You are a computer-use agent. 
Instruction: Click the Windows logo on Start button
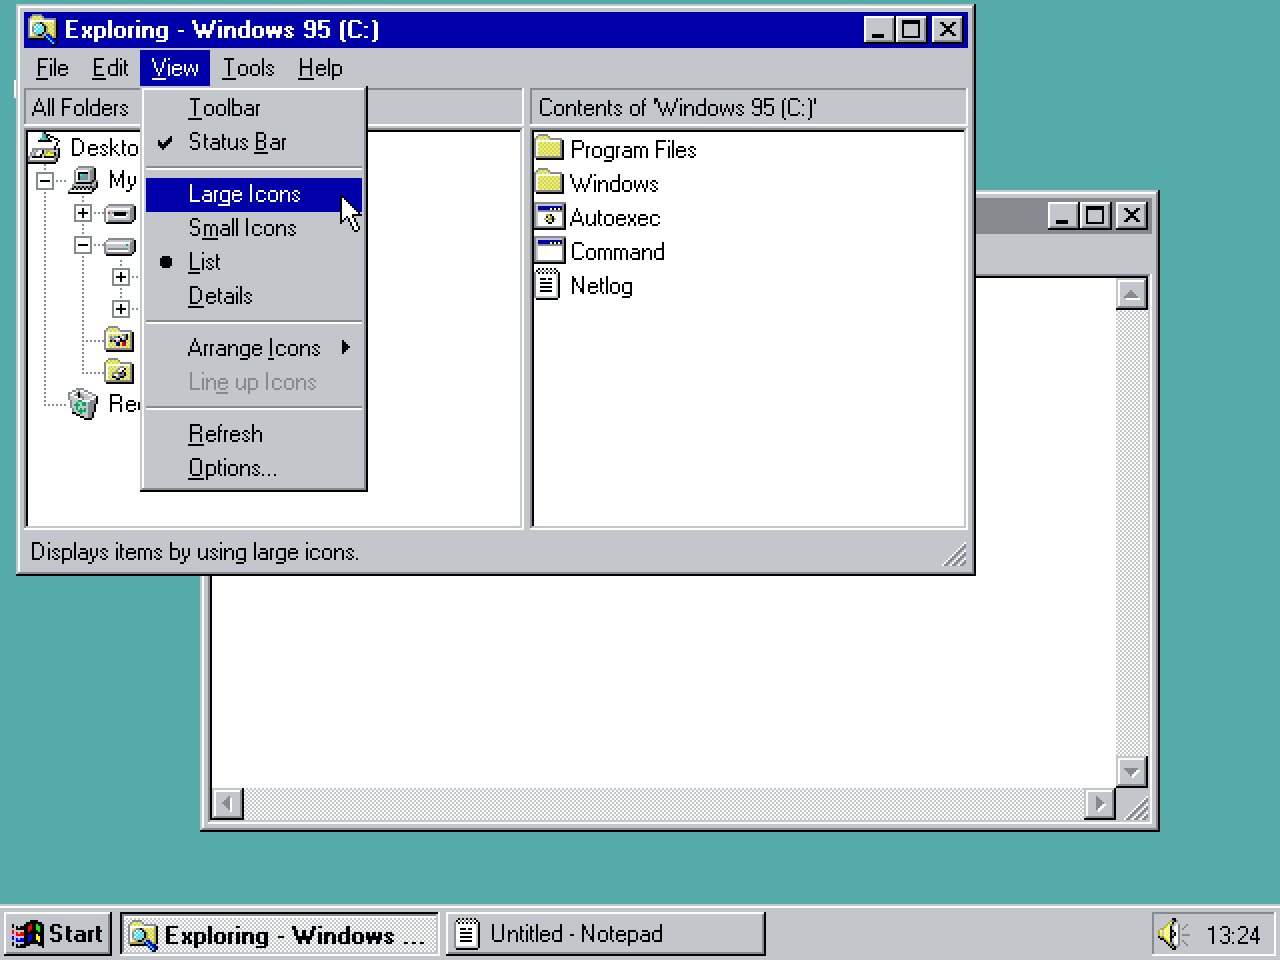tap(27, 934)
